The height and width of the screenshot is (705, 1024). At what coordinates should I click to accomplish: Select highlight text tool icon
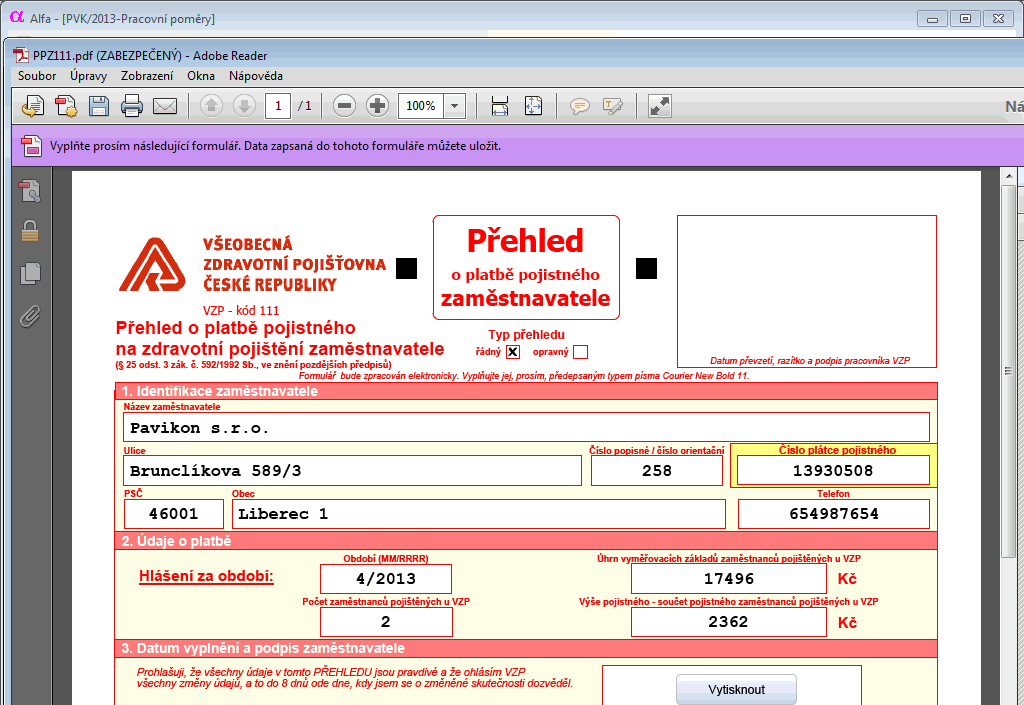[613, 106]
